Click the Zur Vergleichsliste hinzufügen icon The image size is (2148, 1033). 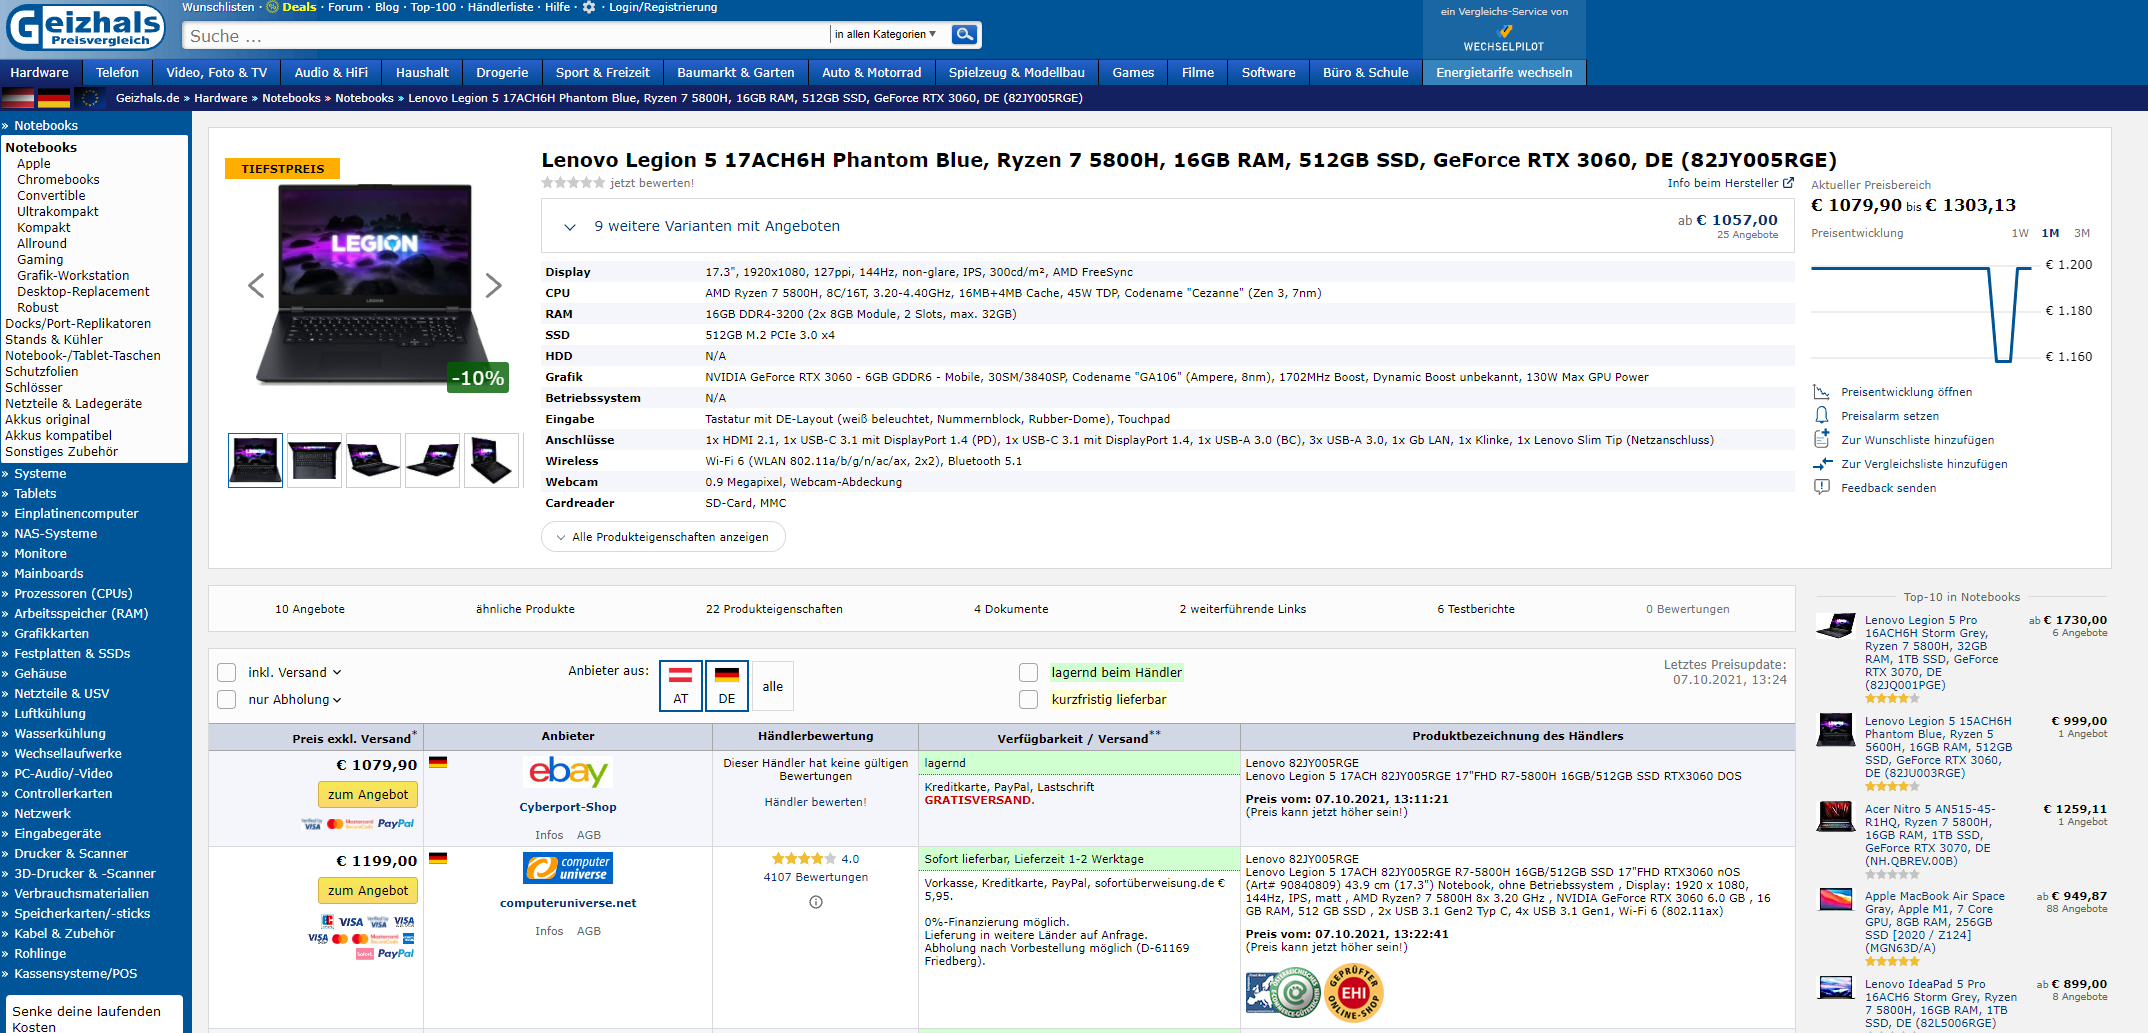coord(1822,464)
